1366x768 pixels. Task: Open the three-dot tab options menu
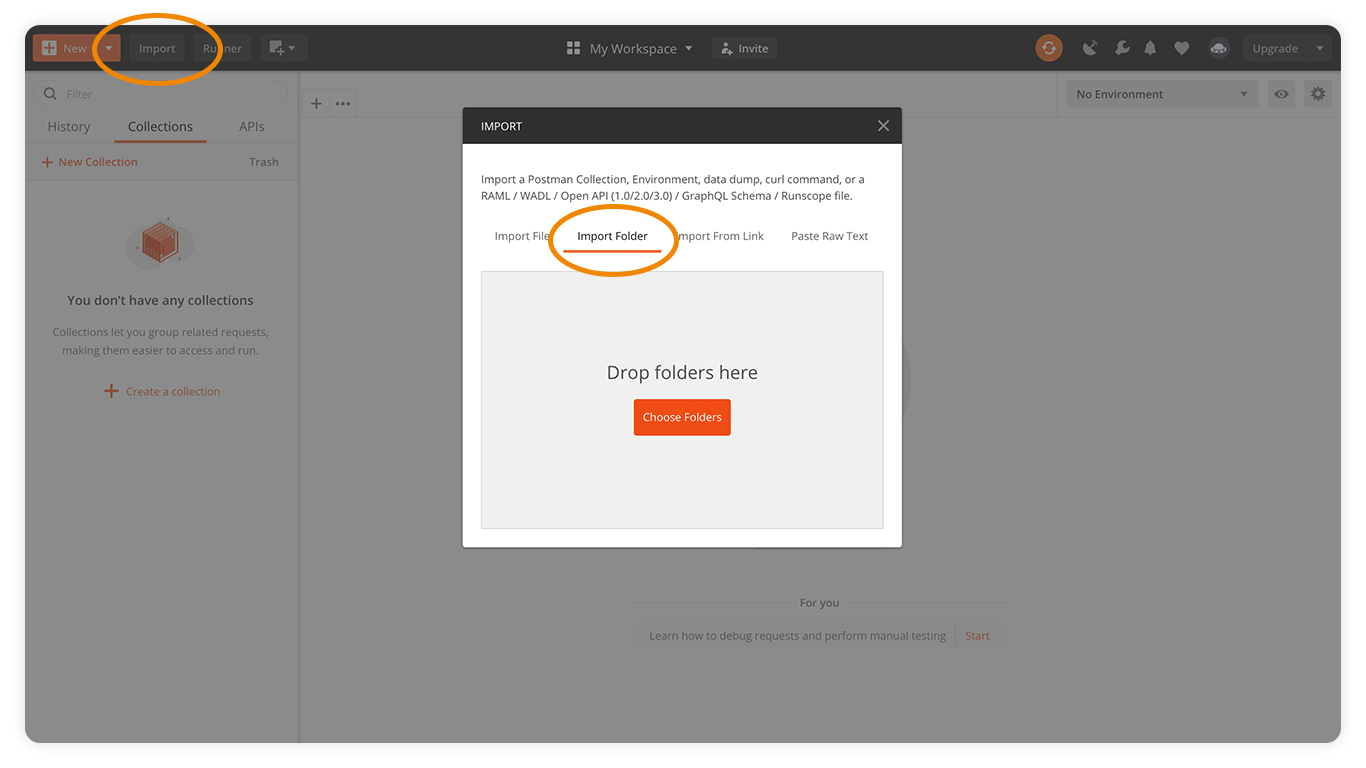pyautogui.click(x=343, y=103)
